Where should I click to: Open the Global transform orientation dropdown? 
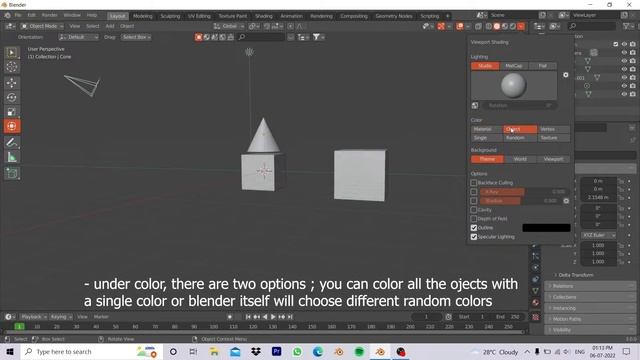229,26
